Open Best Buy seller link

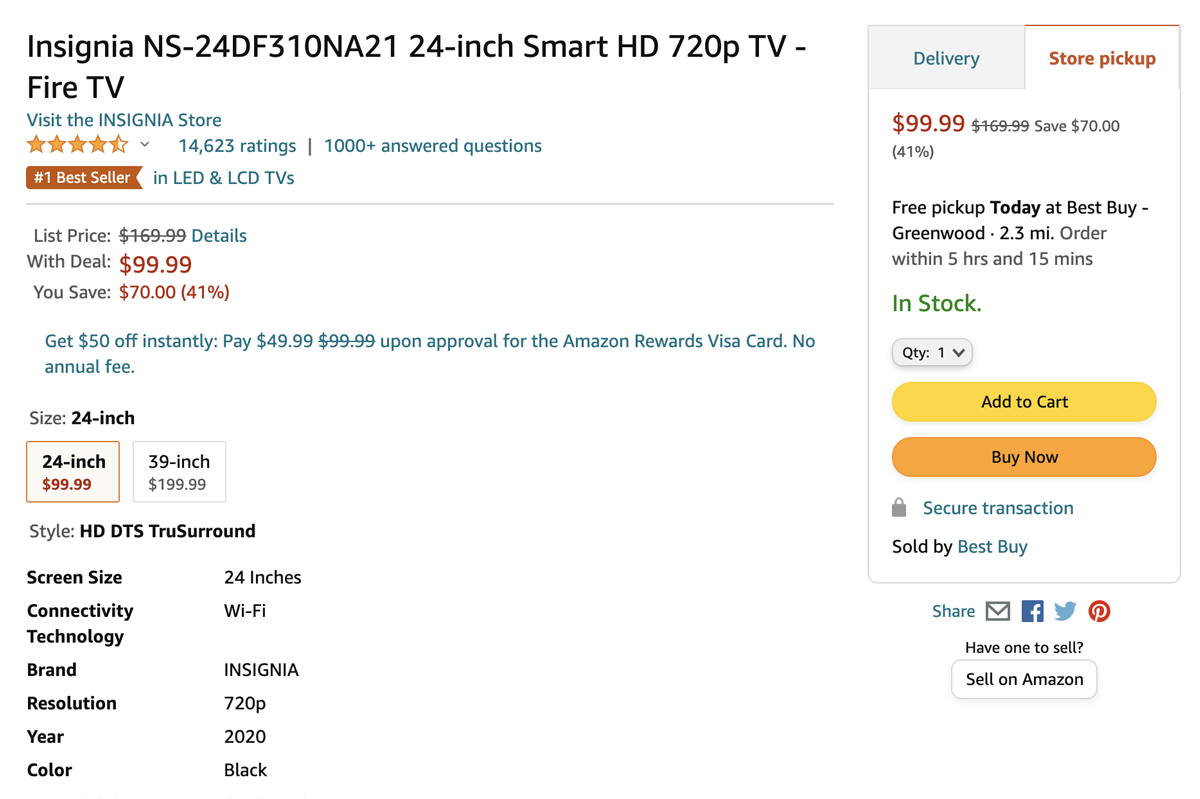[992, 547]
